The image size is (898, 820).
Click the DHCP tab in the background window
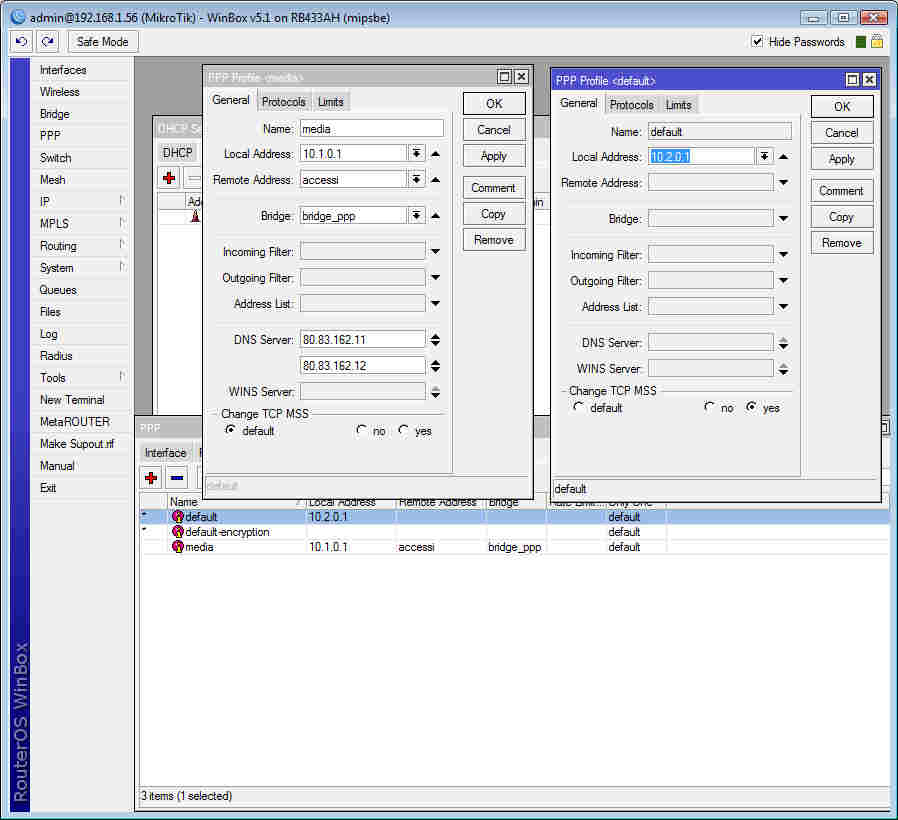click(x=178, y=153)
